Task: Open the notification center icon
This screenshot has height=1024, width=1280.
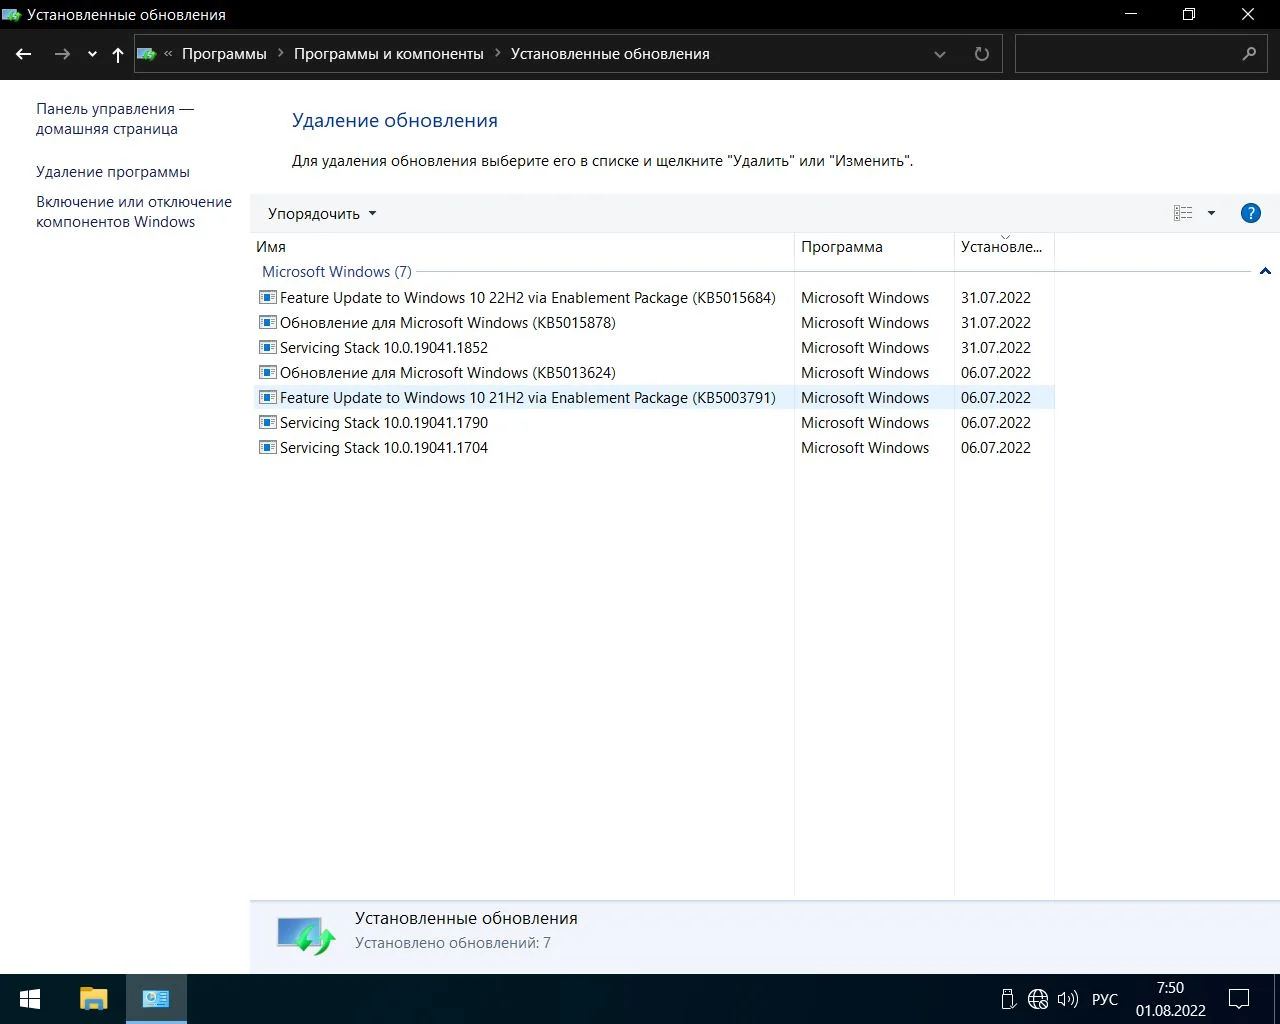Action: tap(1239, 999)
